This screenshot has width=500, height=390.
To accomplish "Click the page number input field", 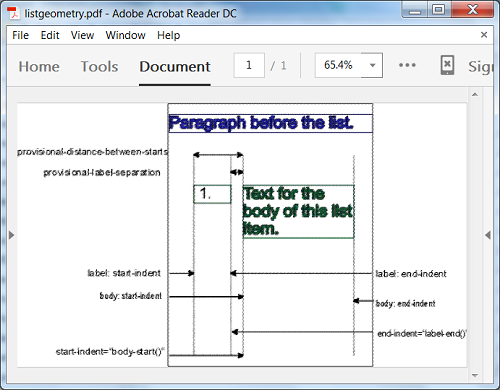I will (x=249, y=65).
